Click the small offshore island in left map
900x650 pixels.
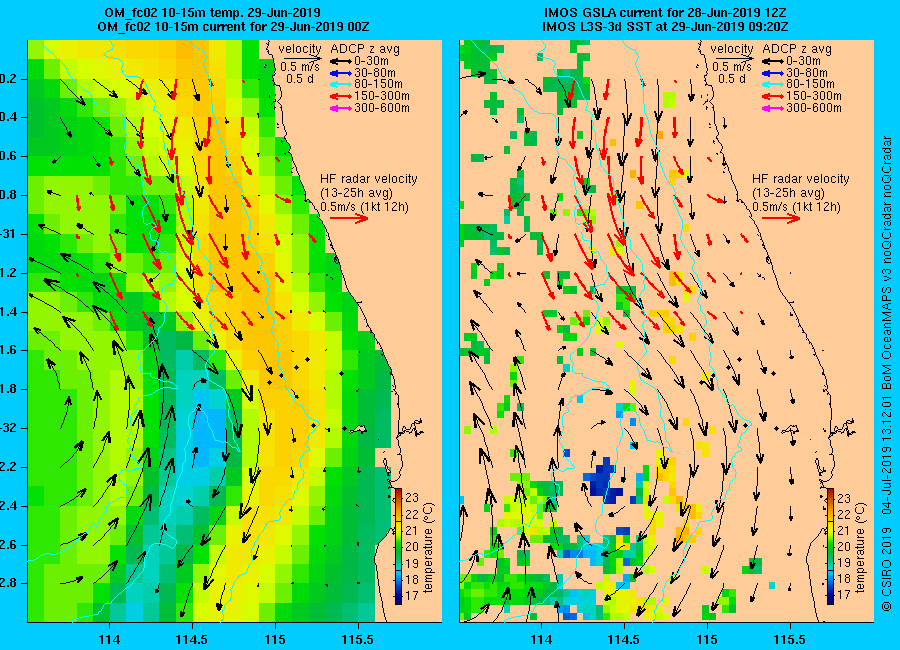point(358,429)
